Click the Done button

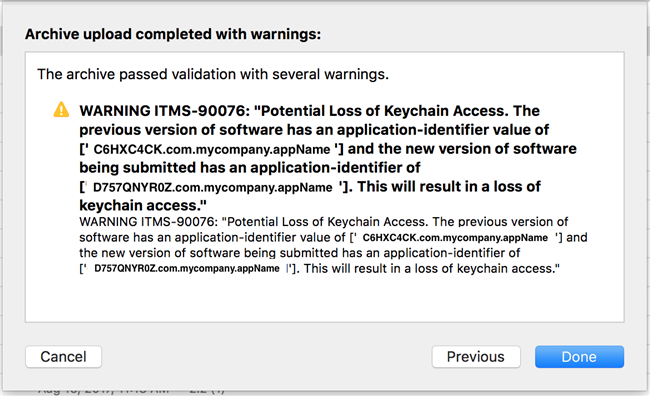pyautogui.click(x=579, y=357)
